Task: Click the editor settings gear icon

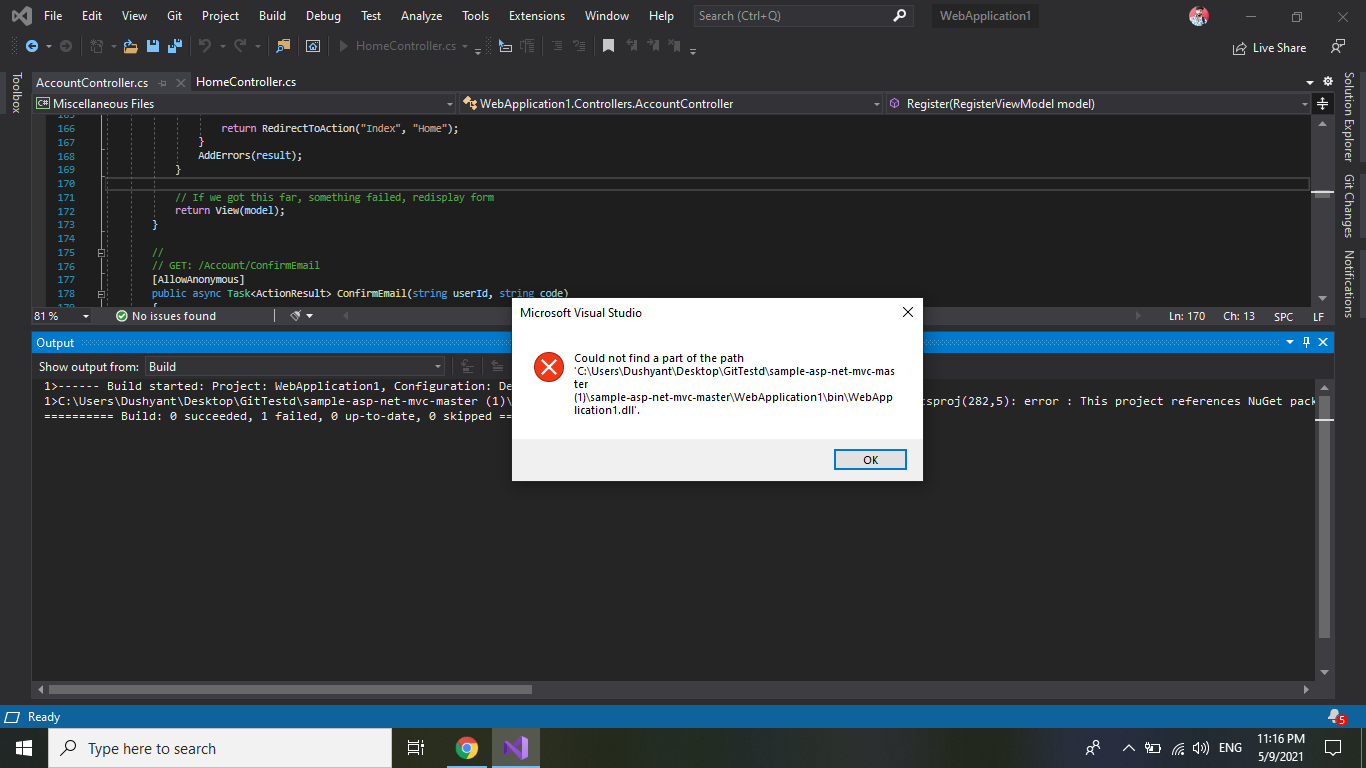Action: coord(1328,82)
